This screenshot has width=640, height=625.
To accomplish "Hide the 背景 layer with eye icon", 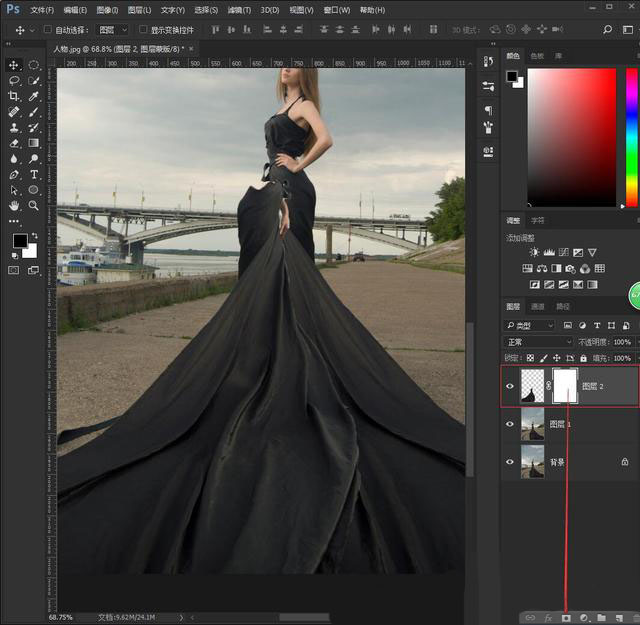I will click(510, 462).
